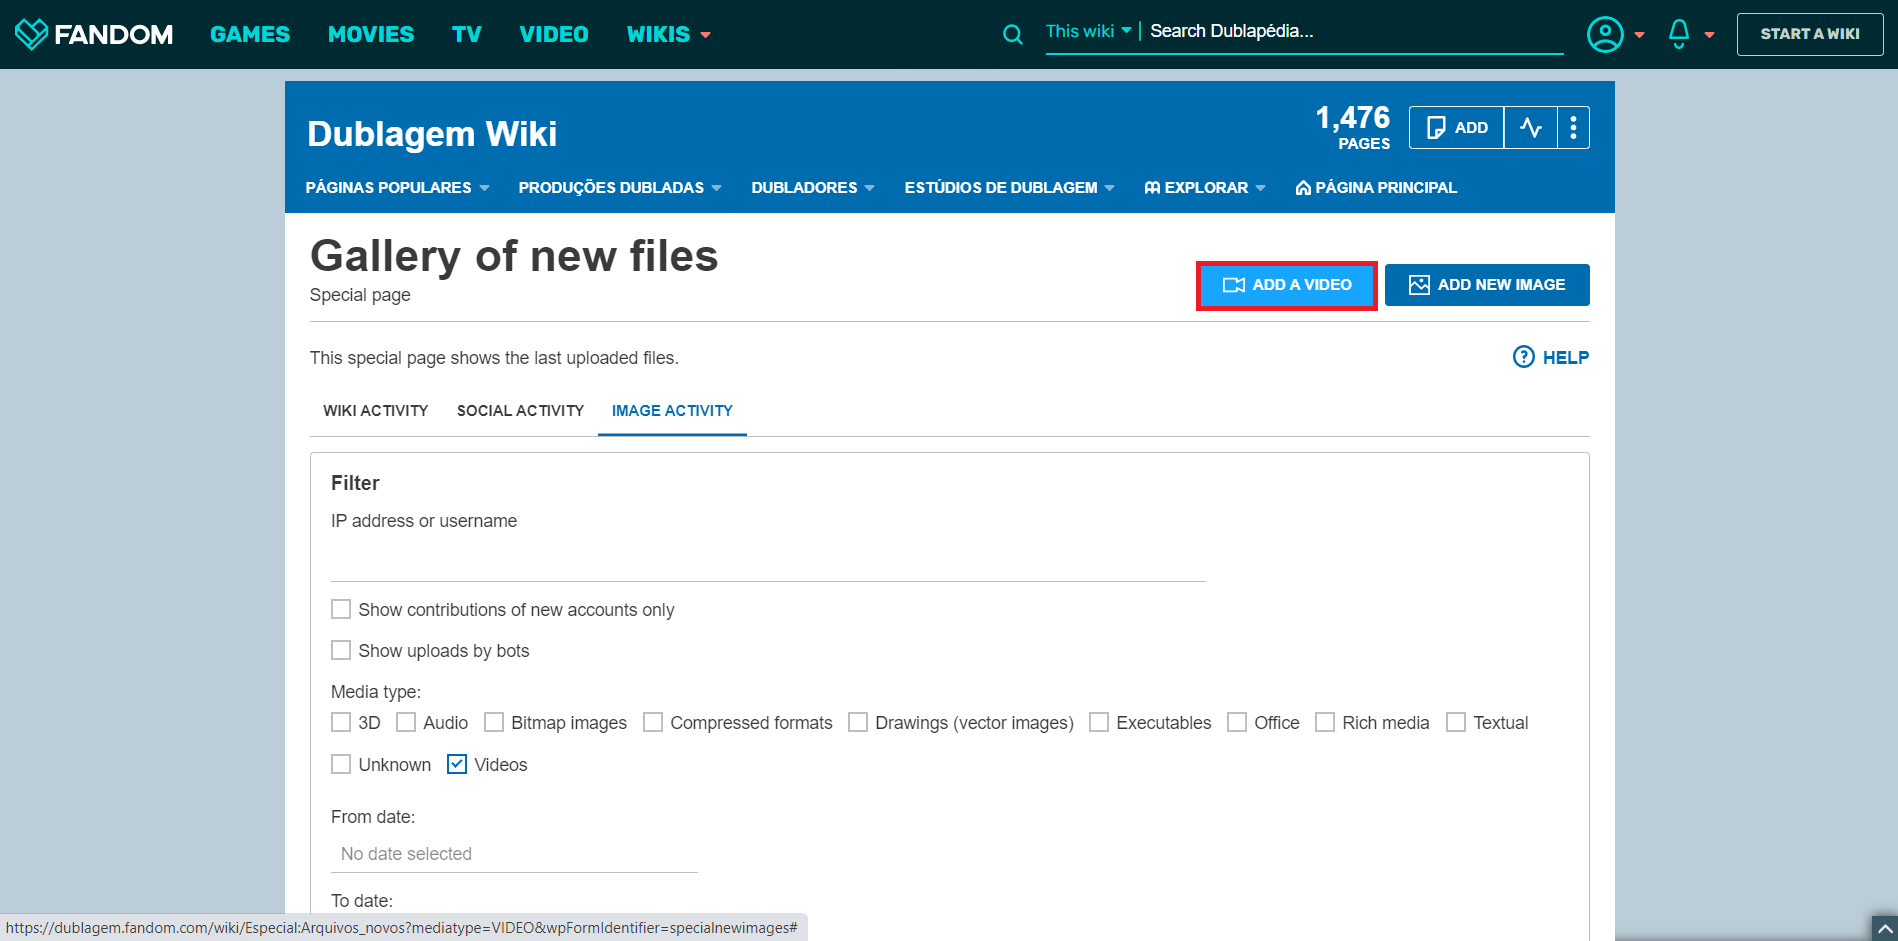Open the This wiki search scope dropdown
Image resolution: width=1898 pixels, height=941 pixels.
1088,31
